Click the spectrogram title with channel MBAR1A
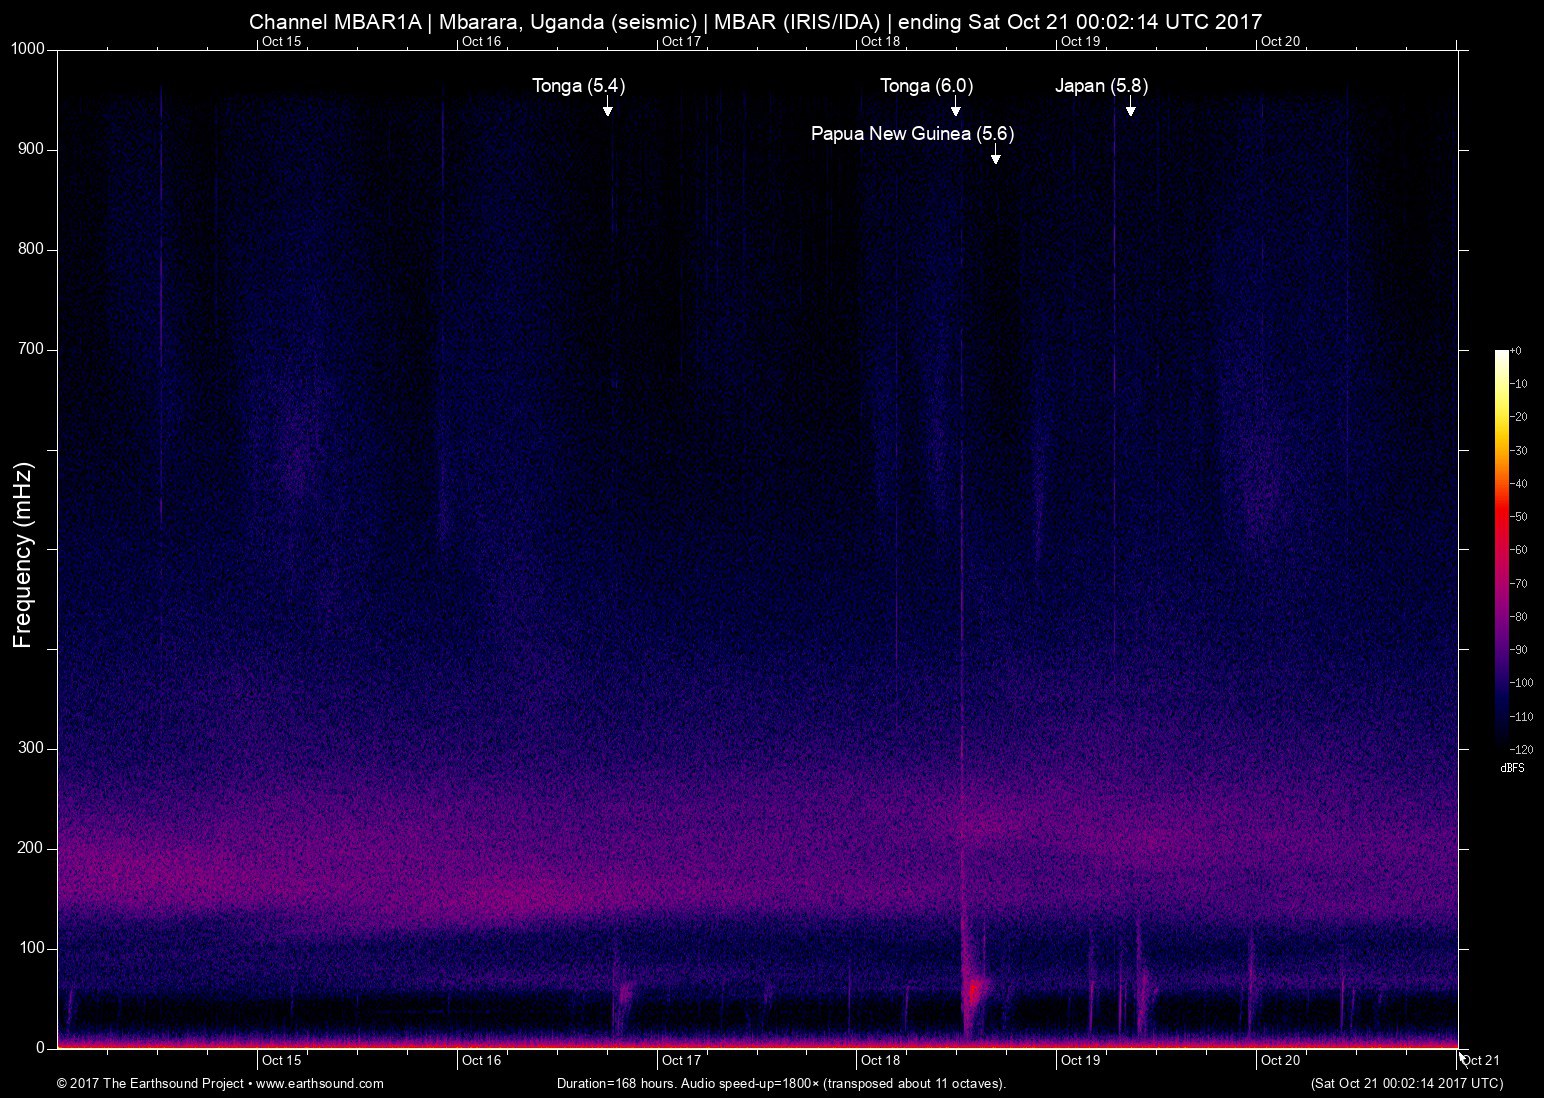The height and width of the screenshot is (1098, 1544). 755,21
